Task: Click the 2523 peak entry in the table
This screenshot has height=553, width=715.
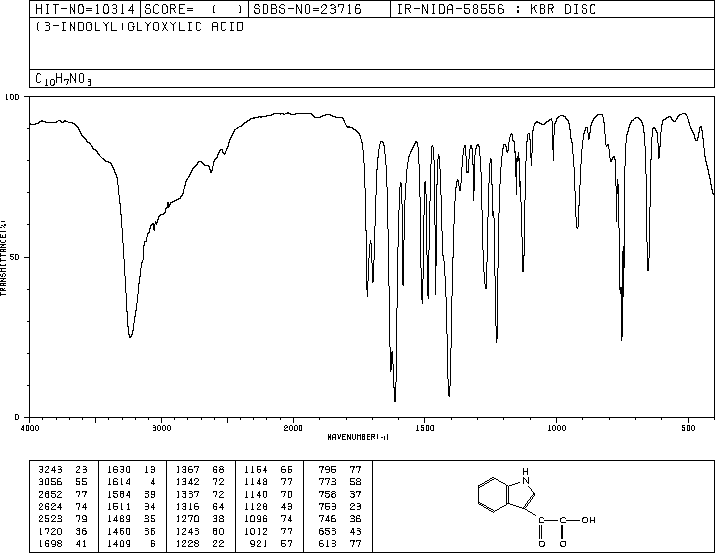Action: tap(51, 519)
